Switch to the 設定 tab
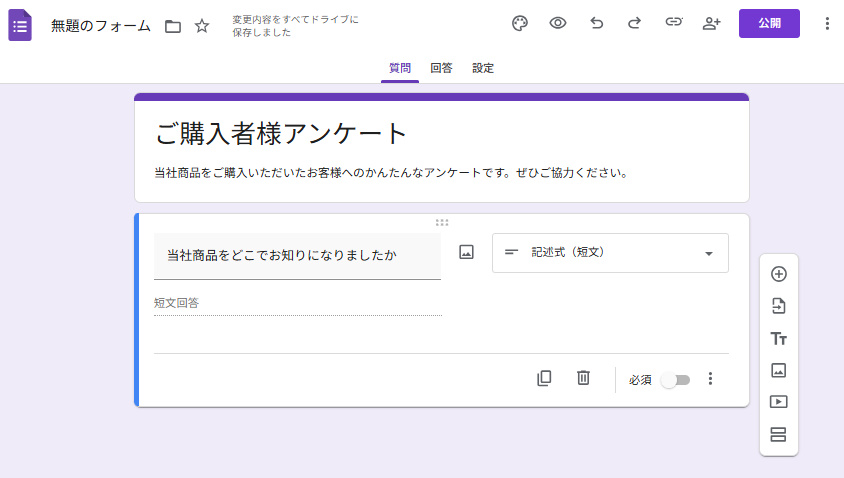Screen dimensions: 844x478 (483, 68)
